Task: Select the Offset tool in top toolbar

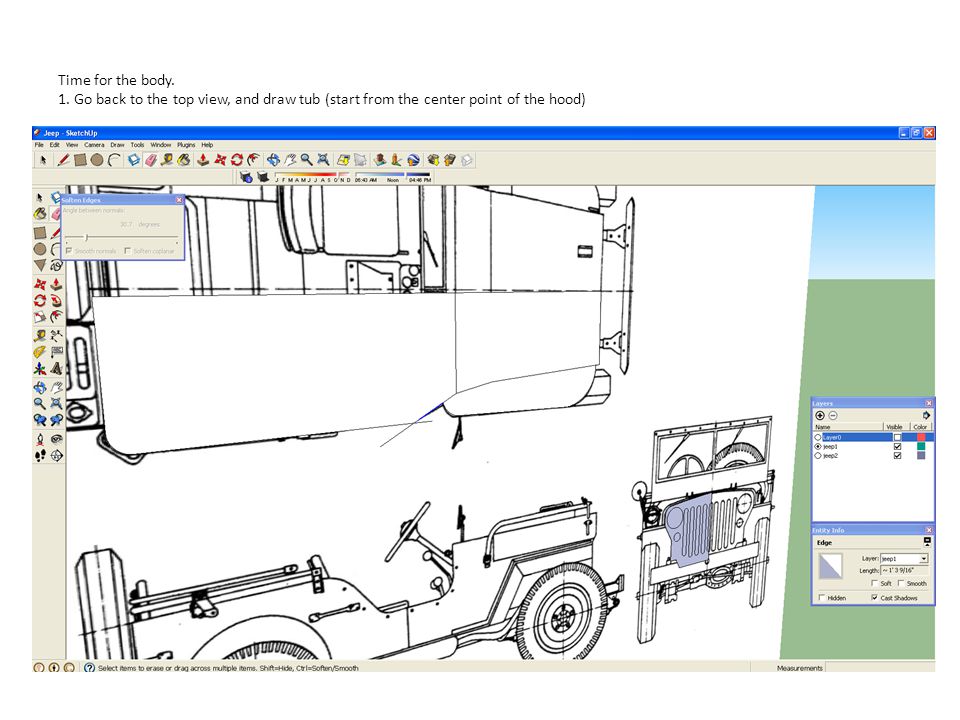Action: pos(253,160)
